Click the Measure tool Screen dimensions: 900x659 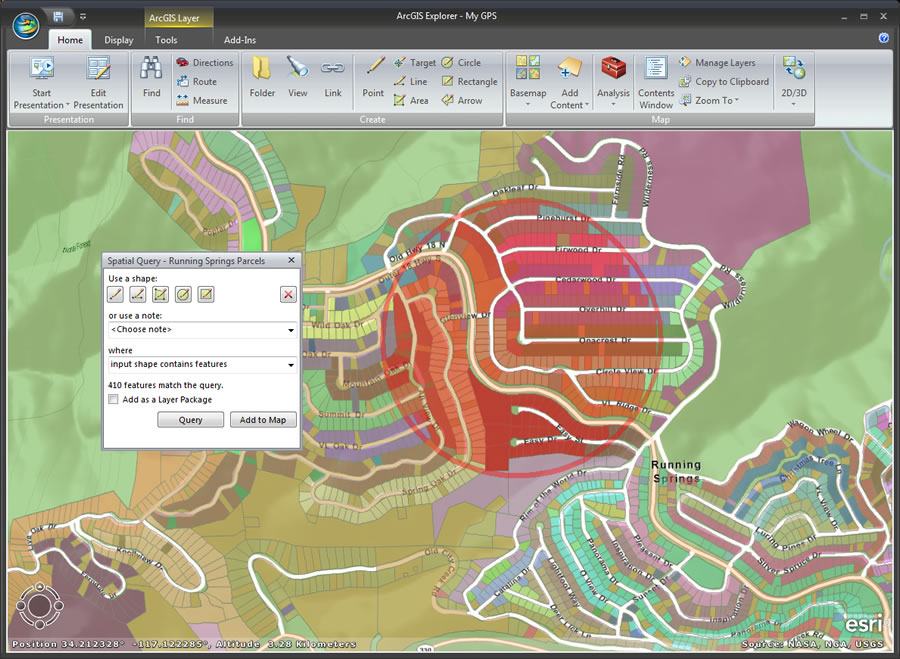point(202,101)
